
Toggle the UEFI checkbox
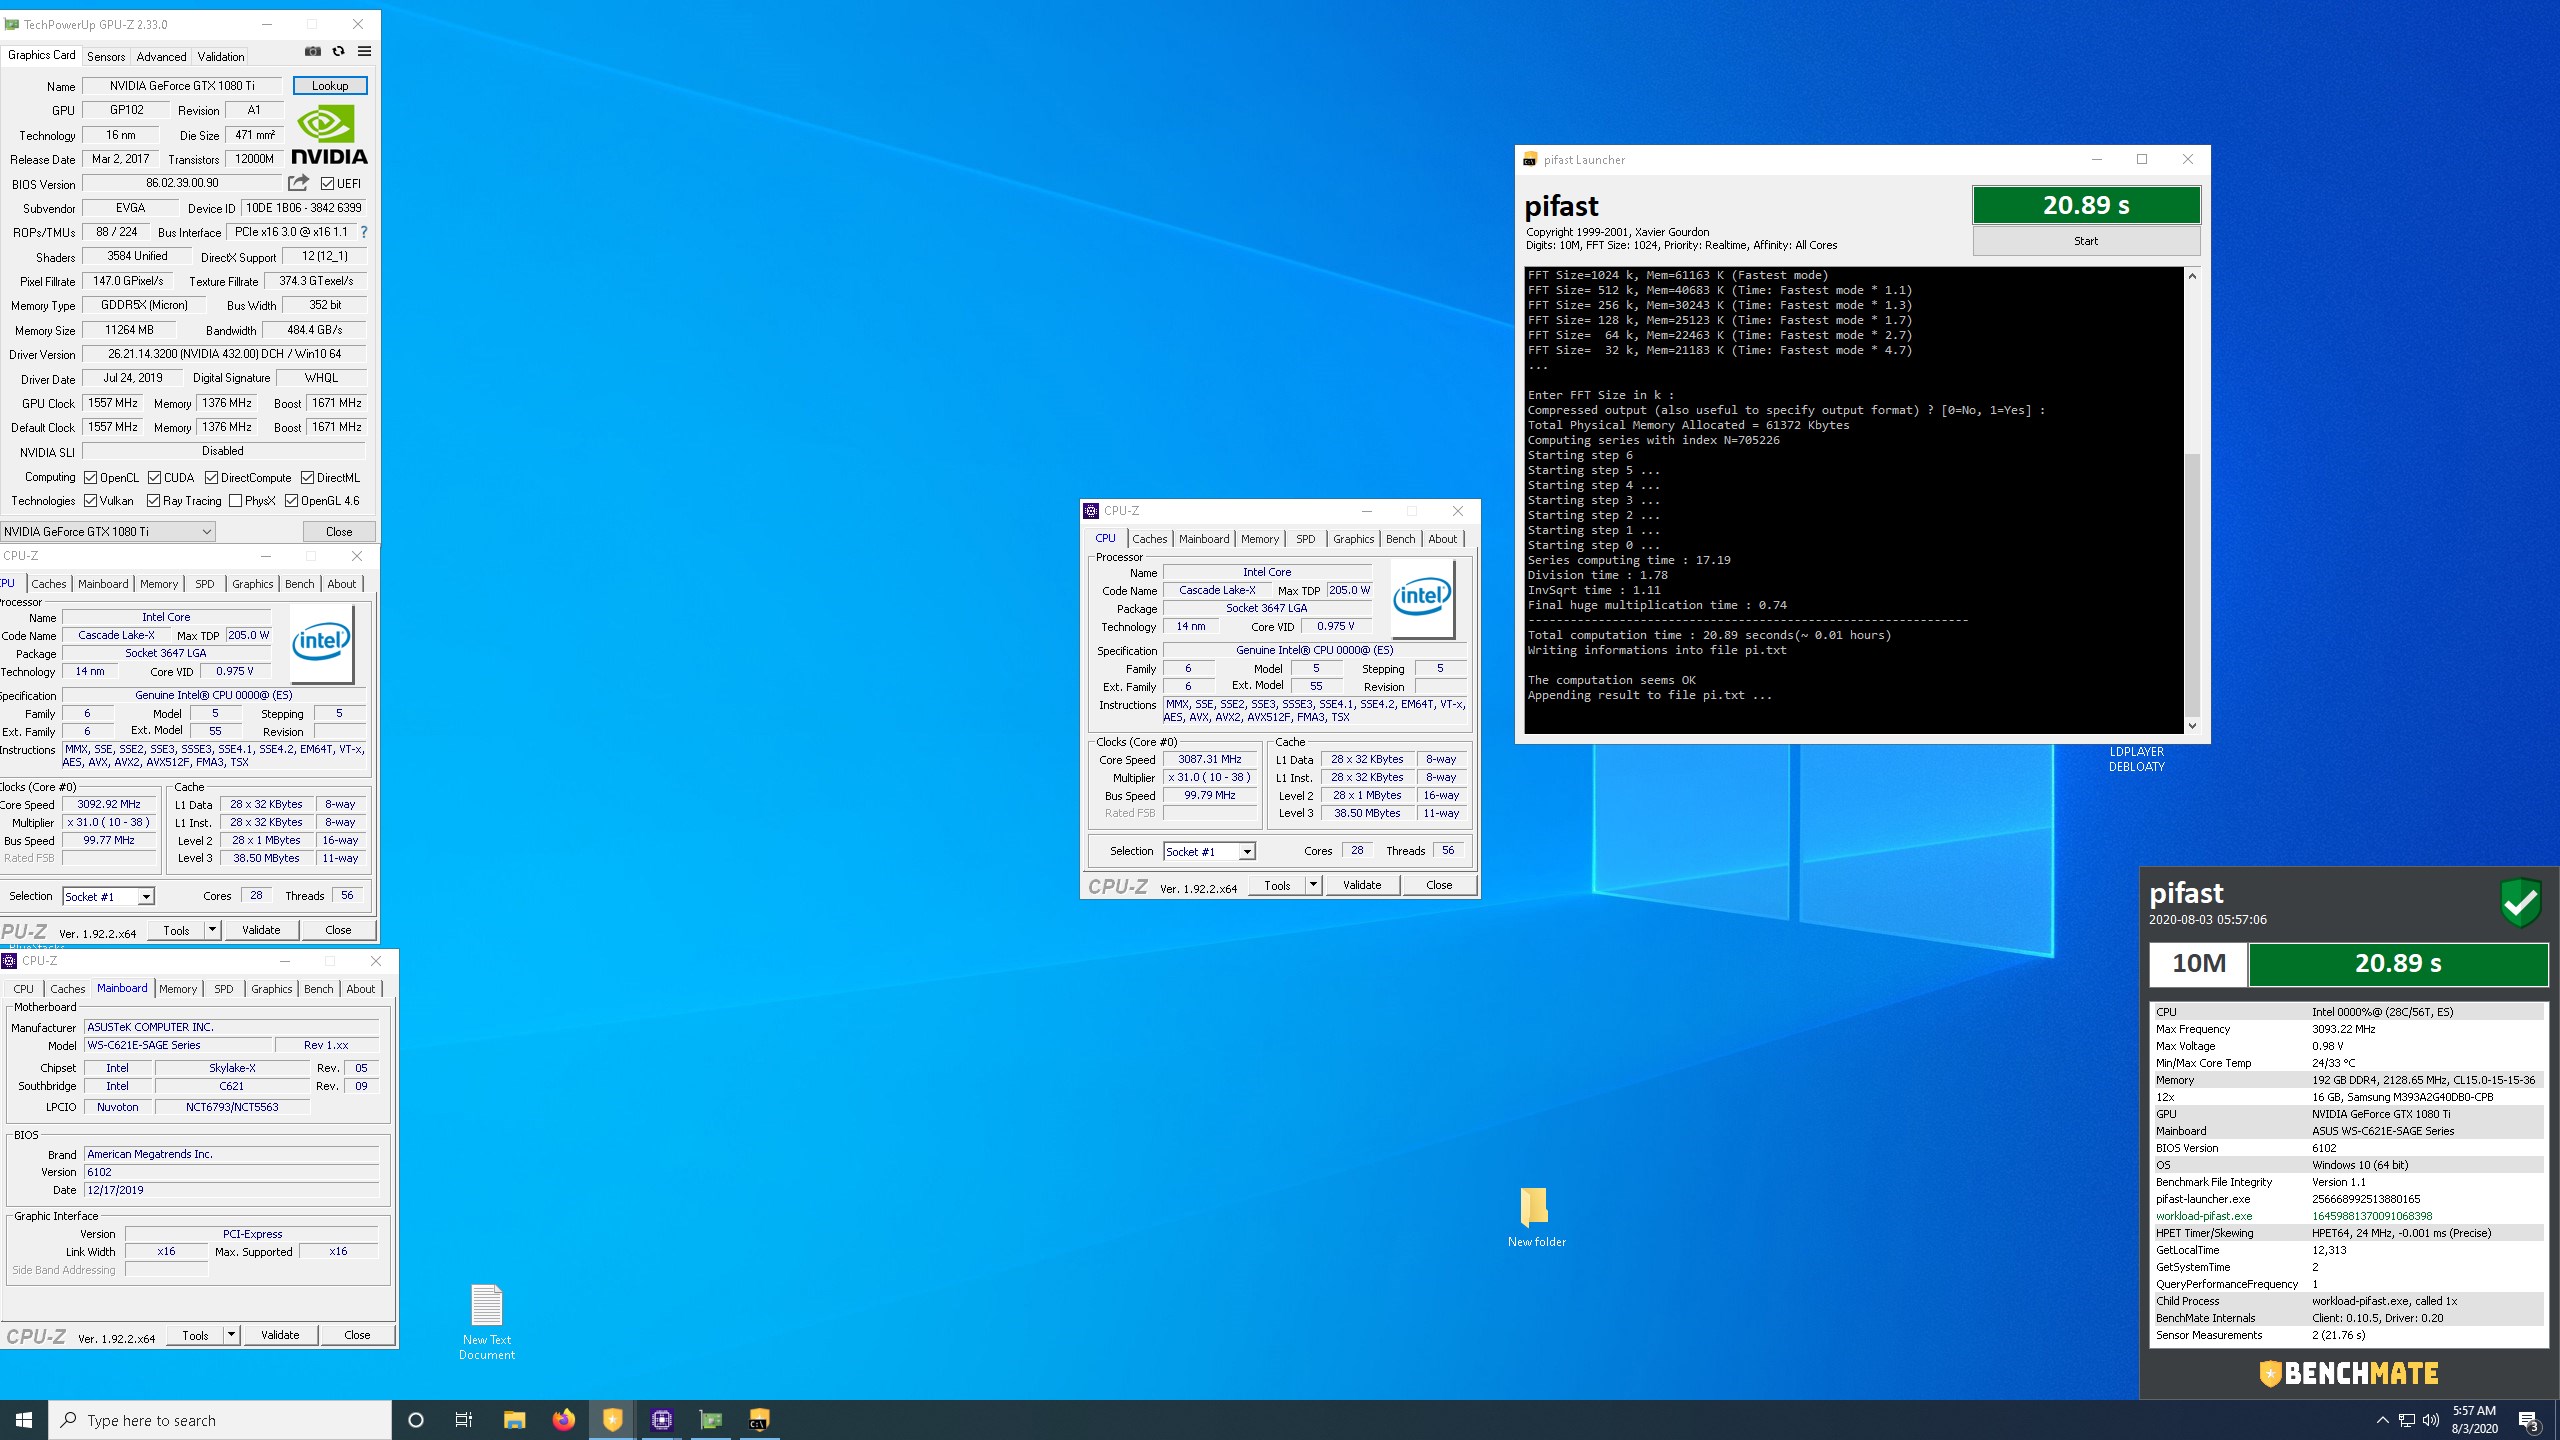click(327, 183)
